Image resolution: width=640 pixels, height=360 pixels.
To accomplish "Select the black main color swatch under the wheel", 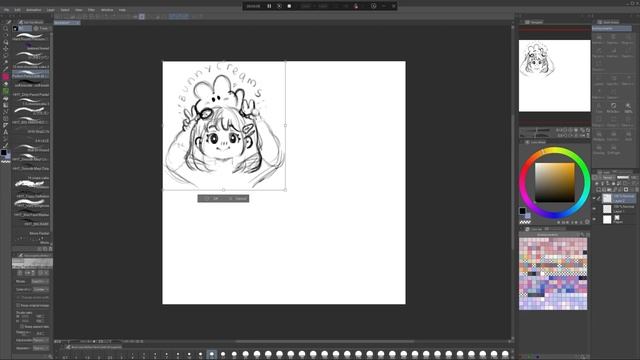I will click(522, 211).
